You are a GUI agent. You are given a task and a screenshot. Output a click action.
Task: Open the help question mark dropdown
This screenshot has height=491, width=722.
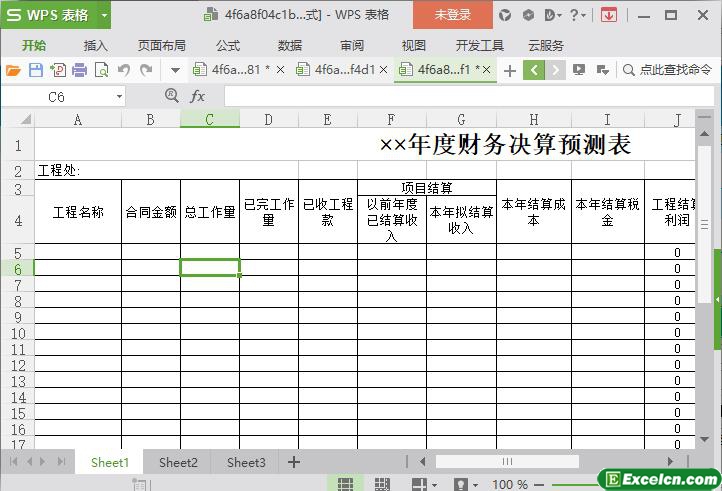pos(577,15)
